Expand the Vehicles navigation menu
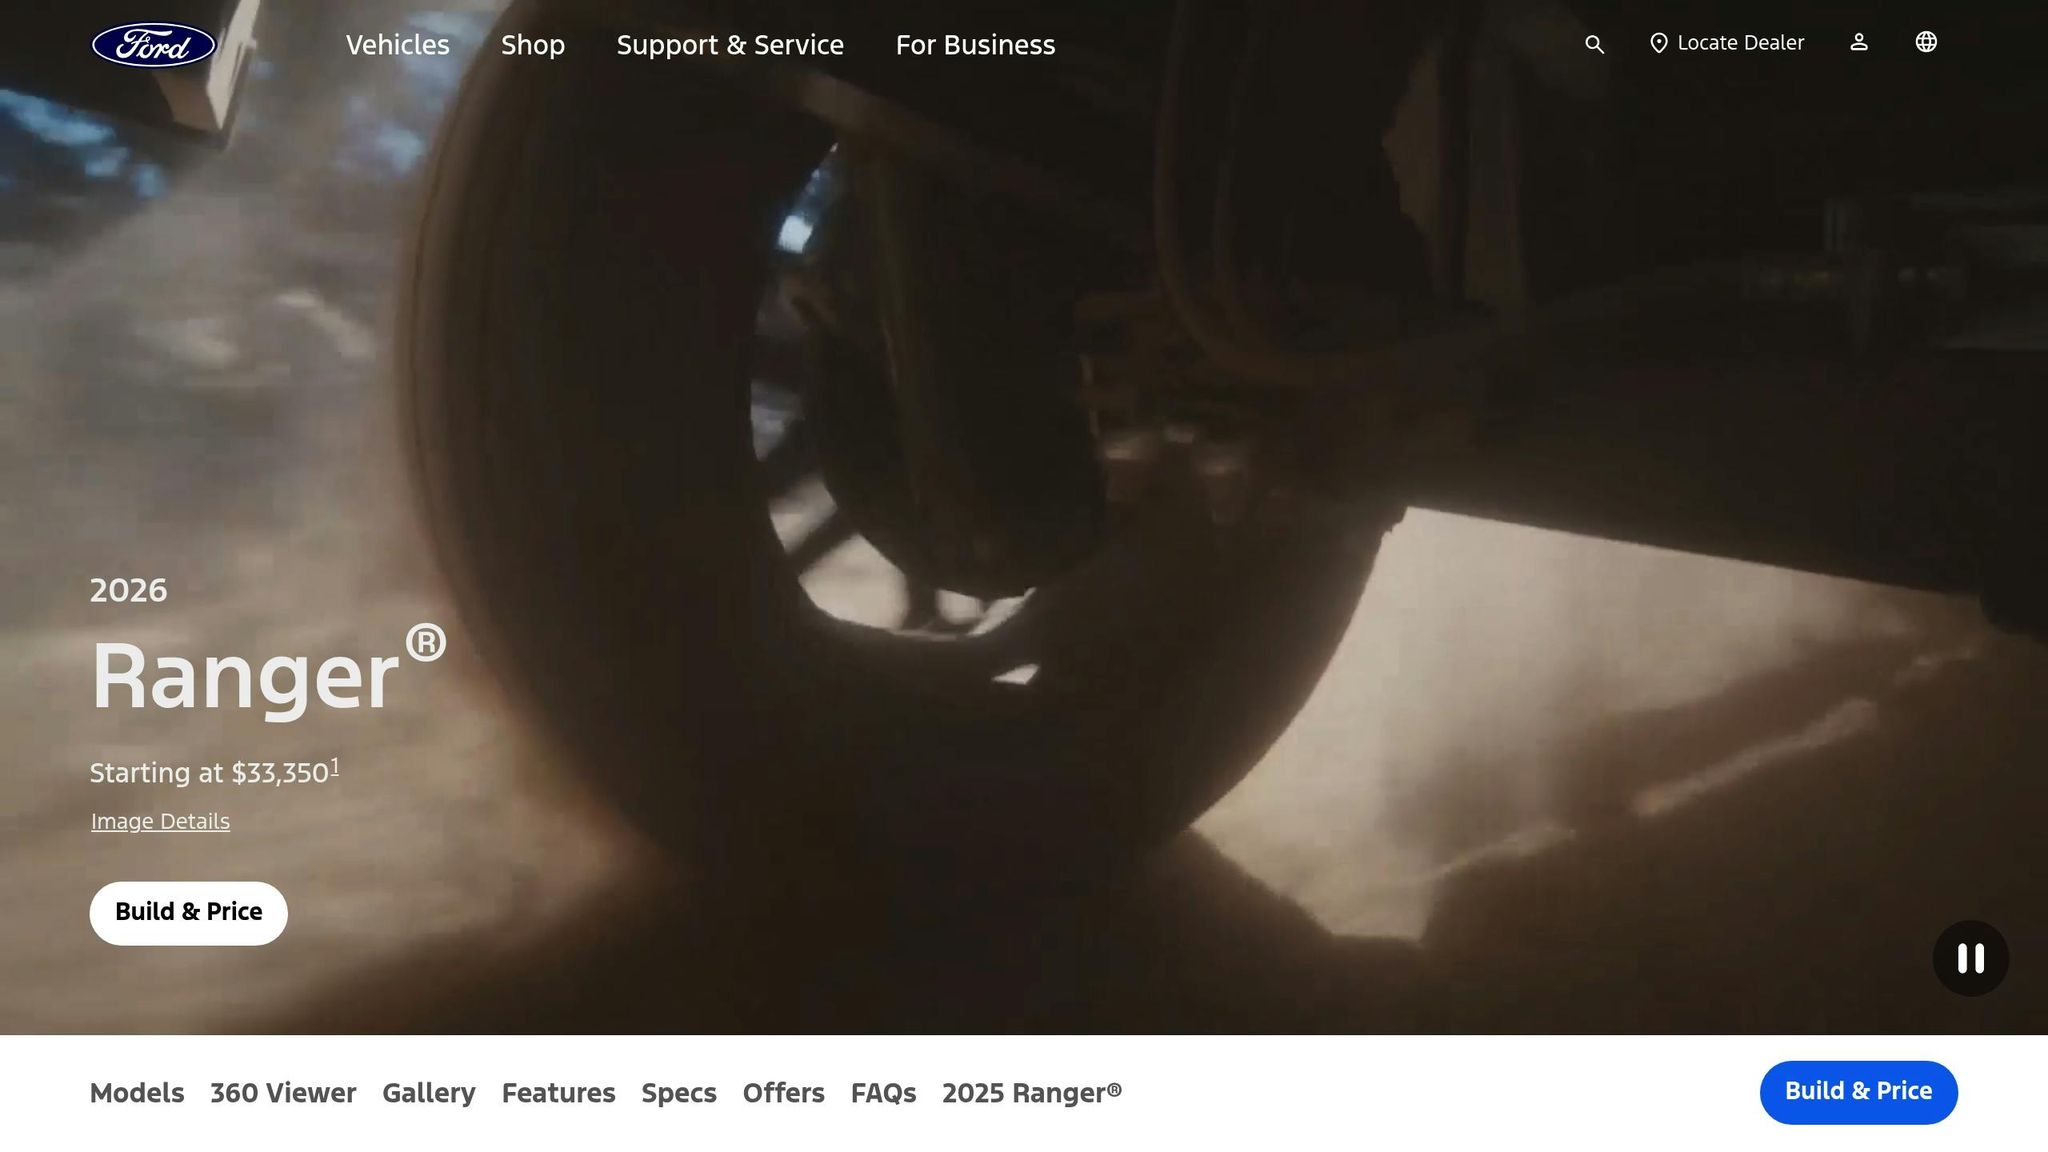2048x1152 pixels. [397, 45]
